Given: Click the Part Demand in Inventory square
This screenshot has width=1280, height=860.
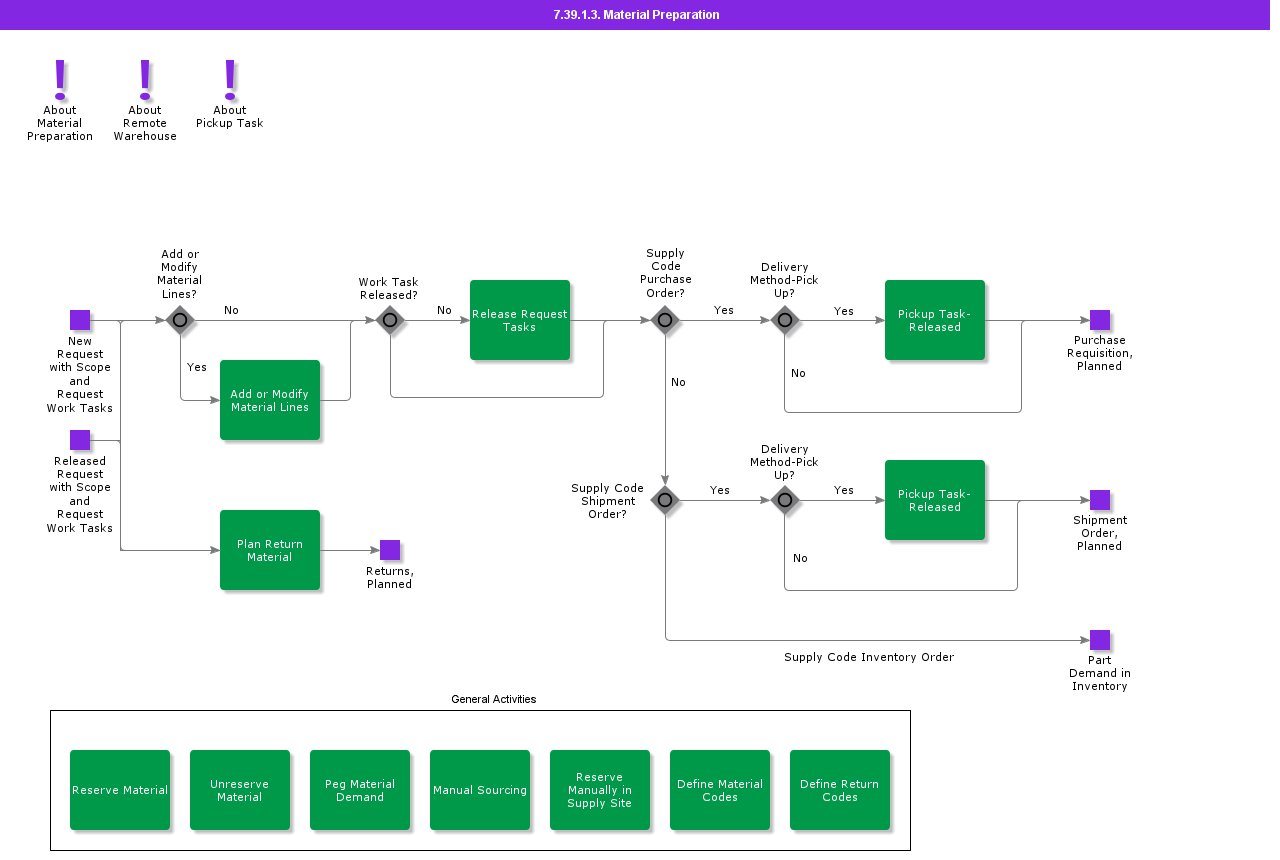Looking at the screenshot, I should [1100, 640].
